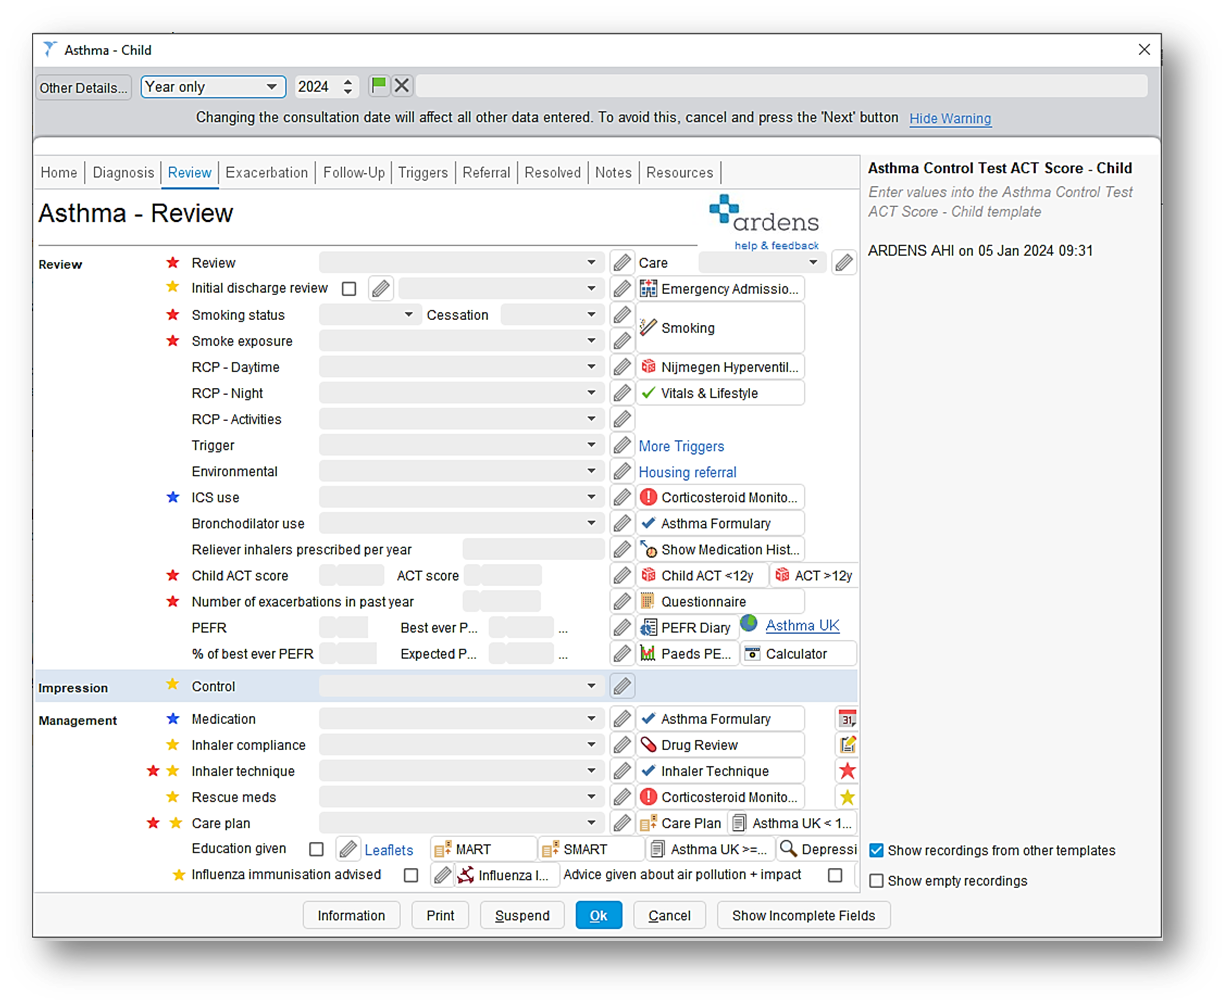Switch to the Triggers tab
Viewport: 1228px width, 1006px height.
point(423,172)
